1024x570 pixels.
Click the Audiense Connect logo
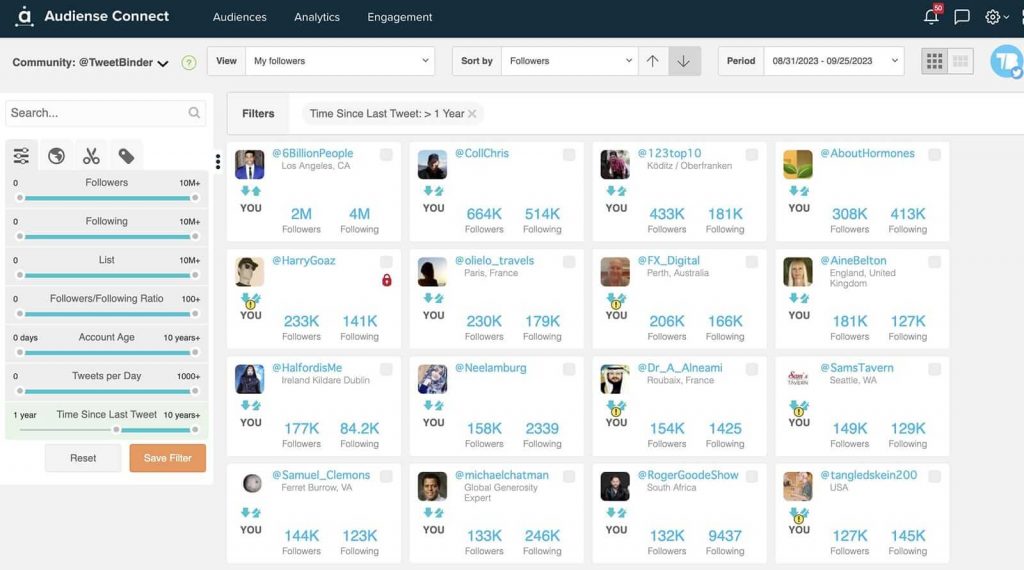[x=92, y=16]
